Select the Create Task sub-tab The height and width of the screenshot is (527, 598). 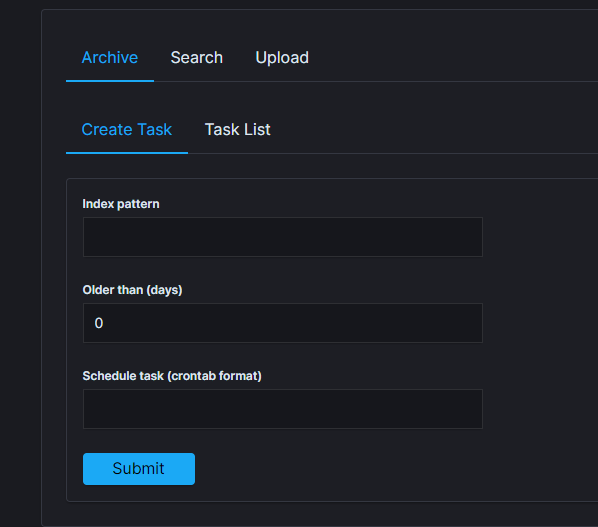(x=127, y=130)
